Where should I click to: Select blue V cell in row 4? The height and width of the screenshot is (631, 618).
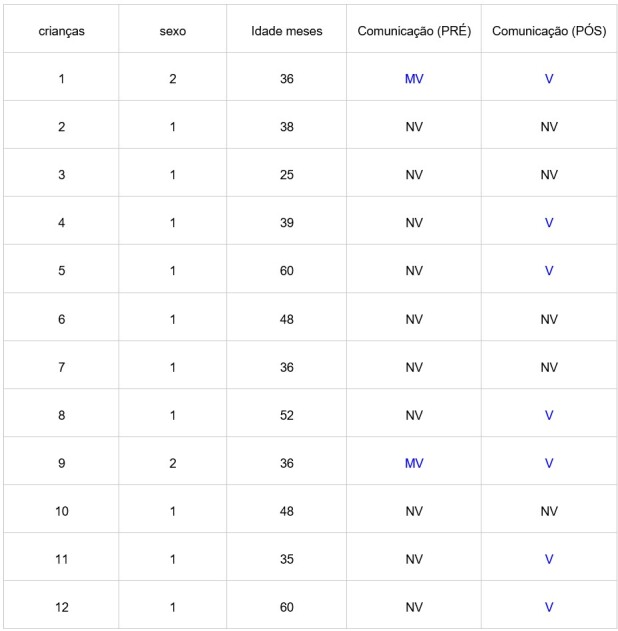point(549,223)
